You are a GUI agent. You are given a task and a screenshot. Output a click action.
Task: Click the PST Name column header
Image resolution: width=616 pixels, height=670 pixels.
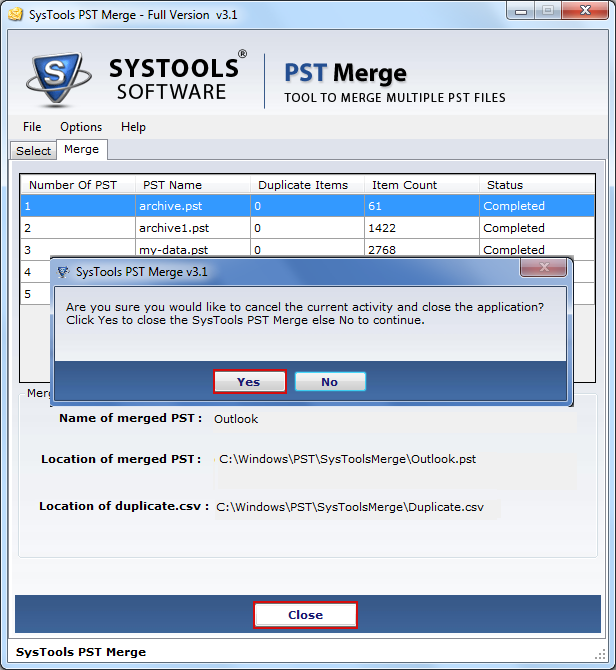(193, 185)
